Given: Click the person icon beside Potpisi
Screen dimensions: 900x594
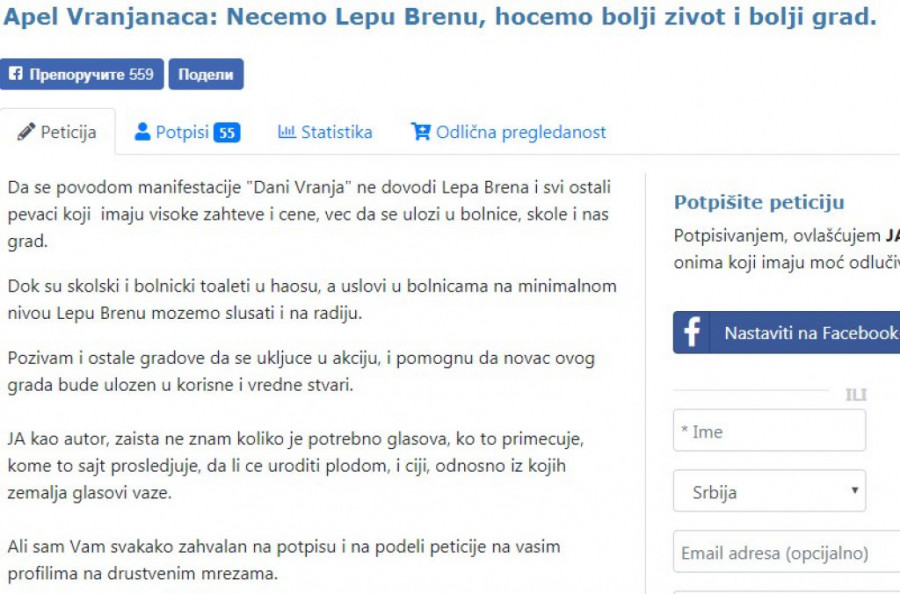Looking at the screenshot, I should 143,131.
